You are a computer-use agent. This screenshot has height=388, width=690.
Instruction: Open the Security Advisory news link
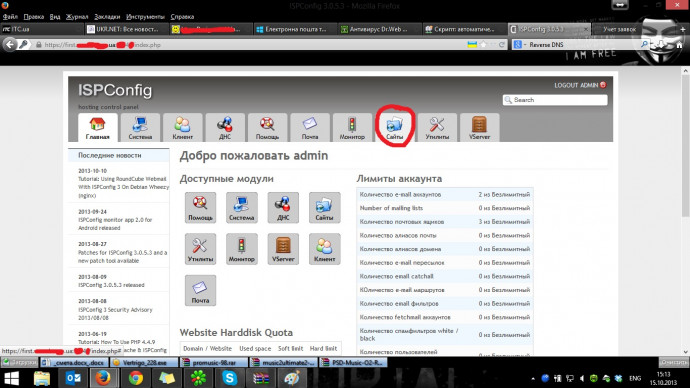115,314
